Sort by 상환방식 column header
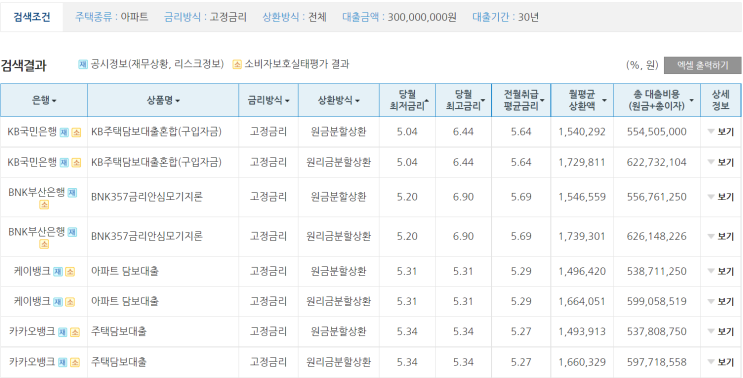 [339, 100]
